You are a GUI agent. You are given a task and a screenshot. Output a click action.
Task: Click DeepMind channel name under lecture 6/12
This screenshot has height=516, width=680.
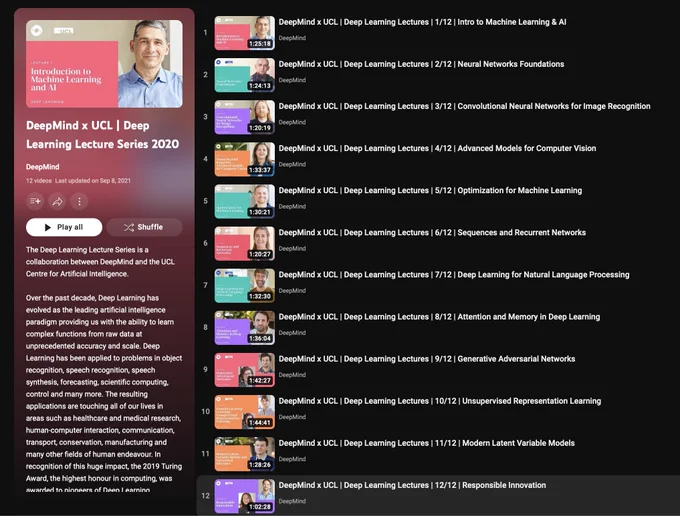click(292, 248)
